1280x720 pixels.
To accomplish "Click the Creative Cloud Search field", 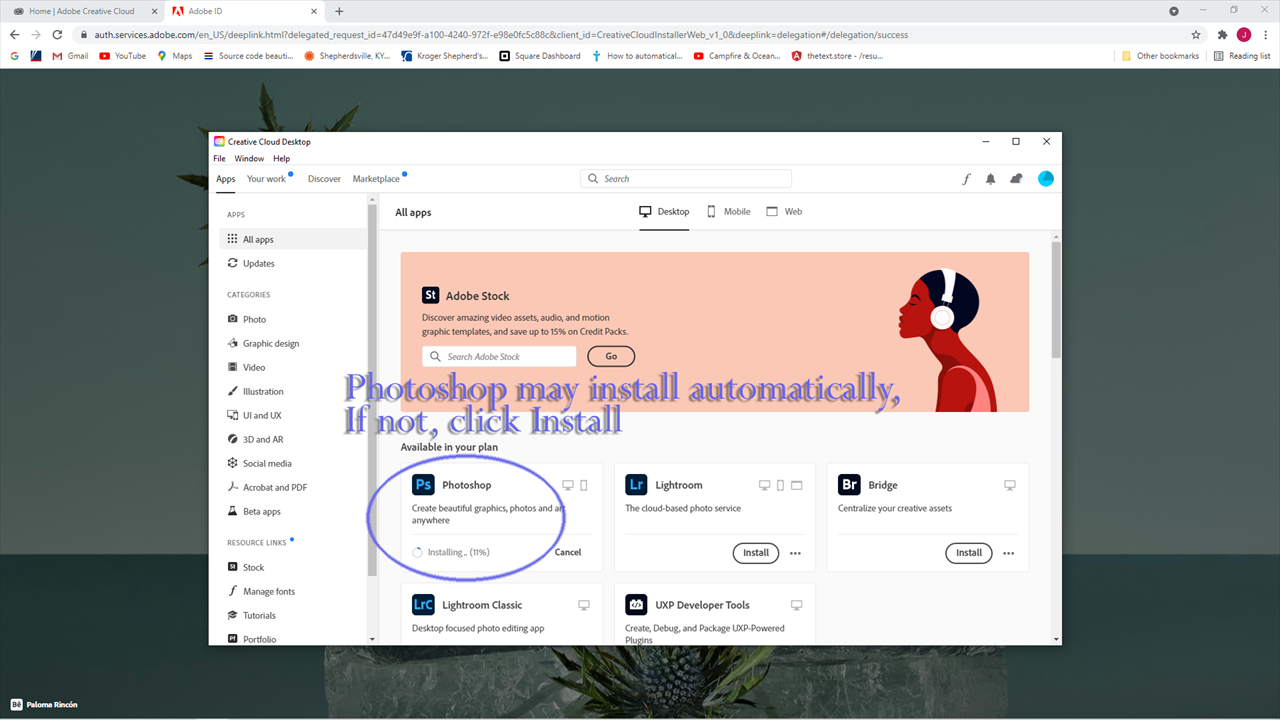I will (686, 179).
